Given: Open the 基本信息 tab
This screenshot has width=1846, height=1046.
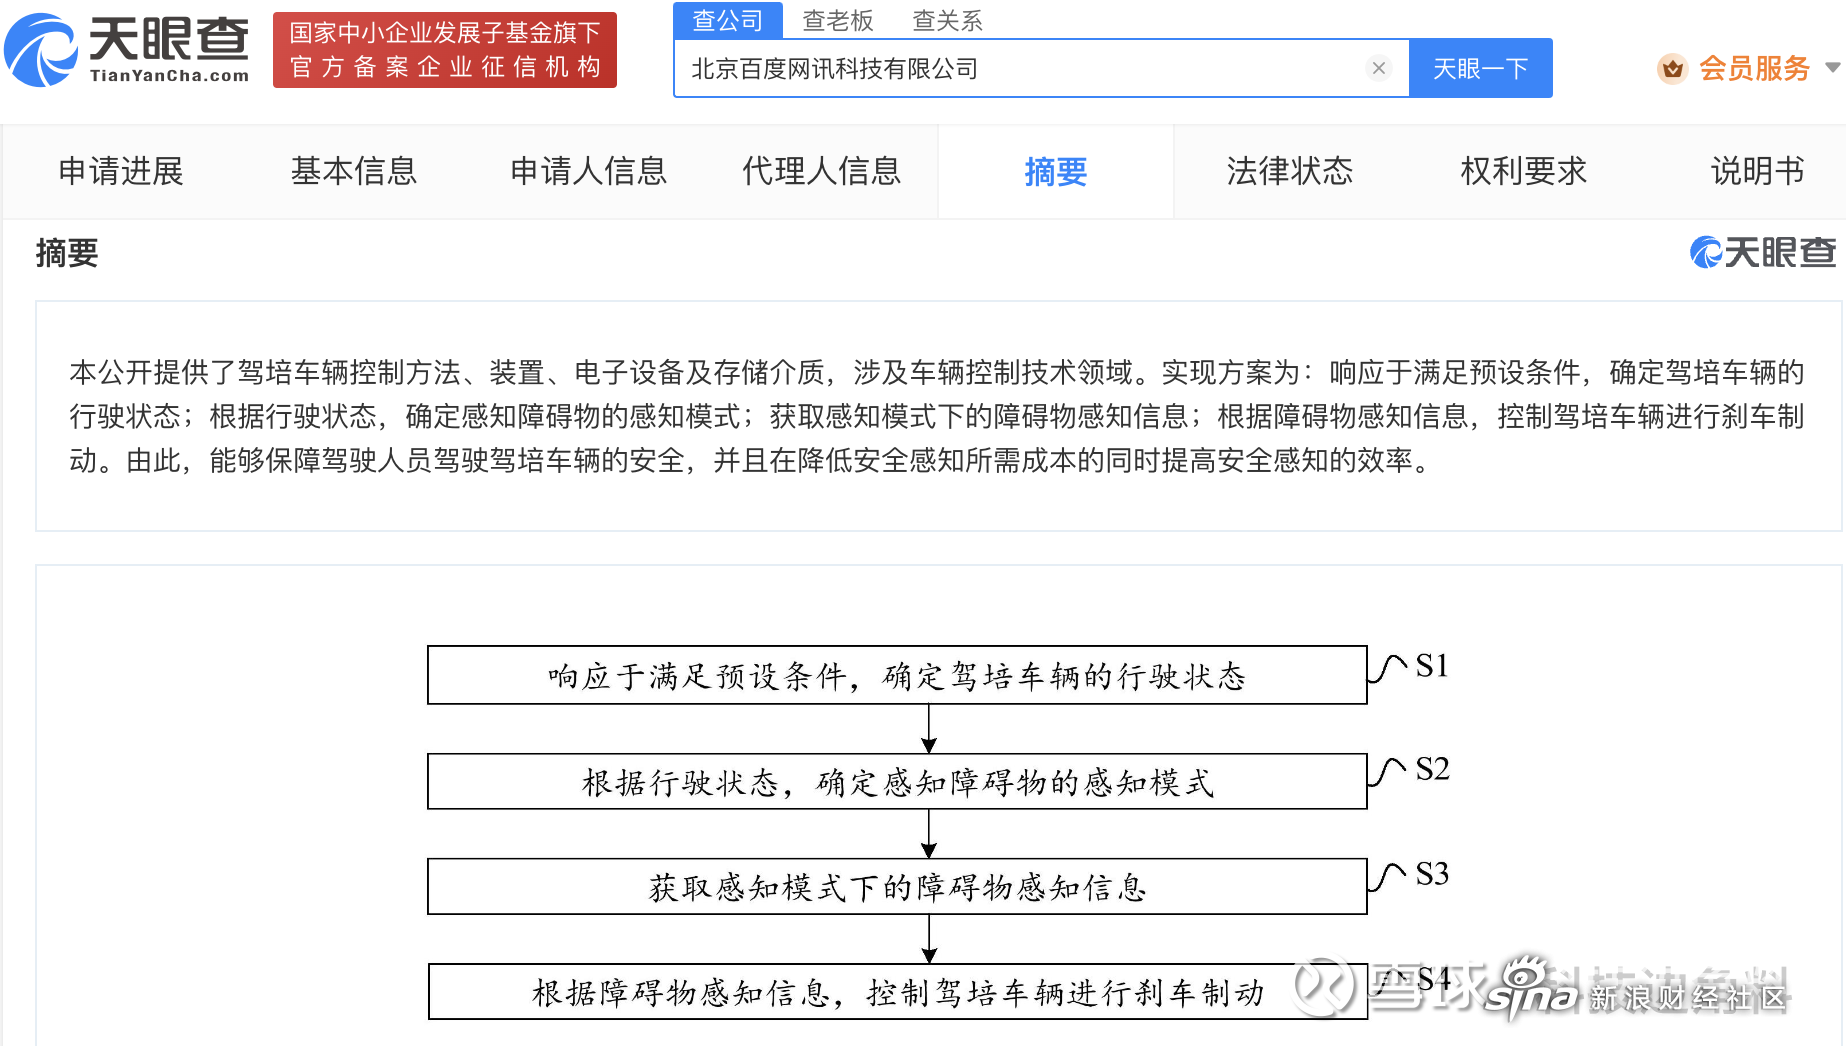Looking at the screenshot, I should 354,171.
